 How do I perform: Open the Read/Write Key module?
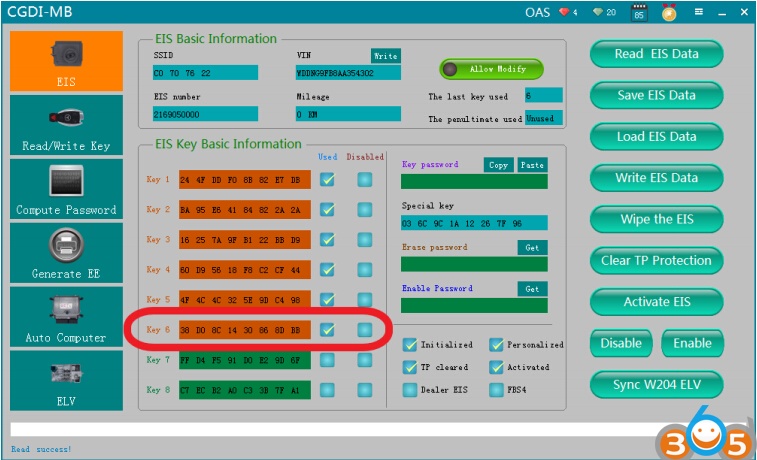pos(66,125)
